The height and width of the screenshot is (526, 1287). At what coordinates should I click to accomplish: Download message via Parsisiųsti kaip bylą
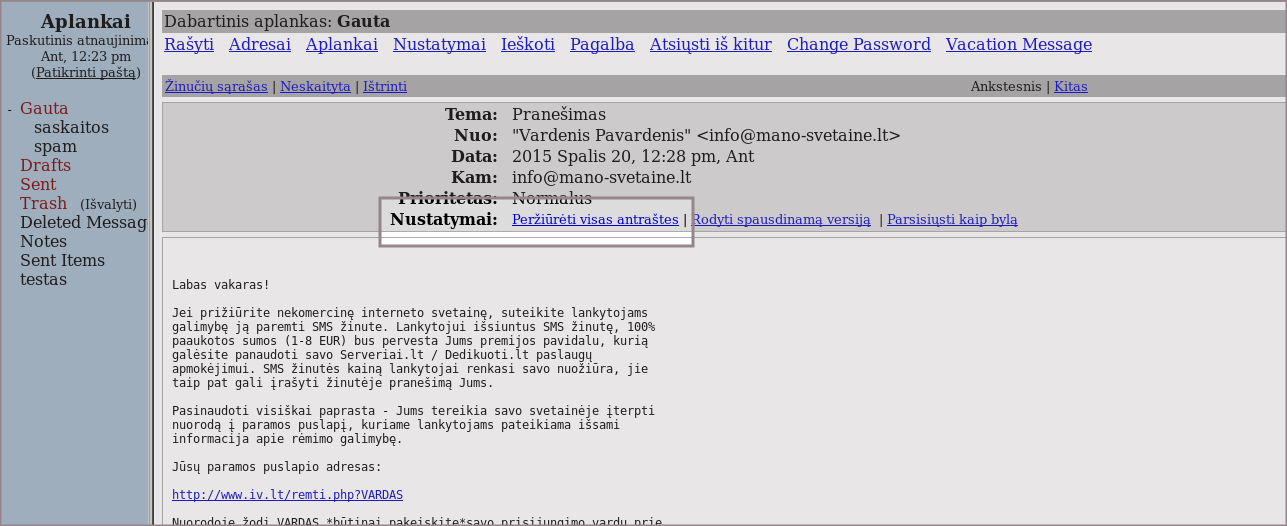tap(952, 220)
